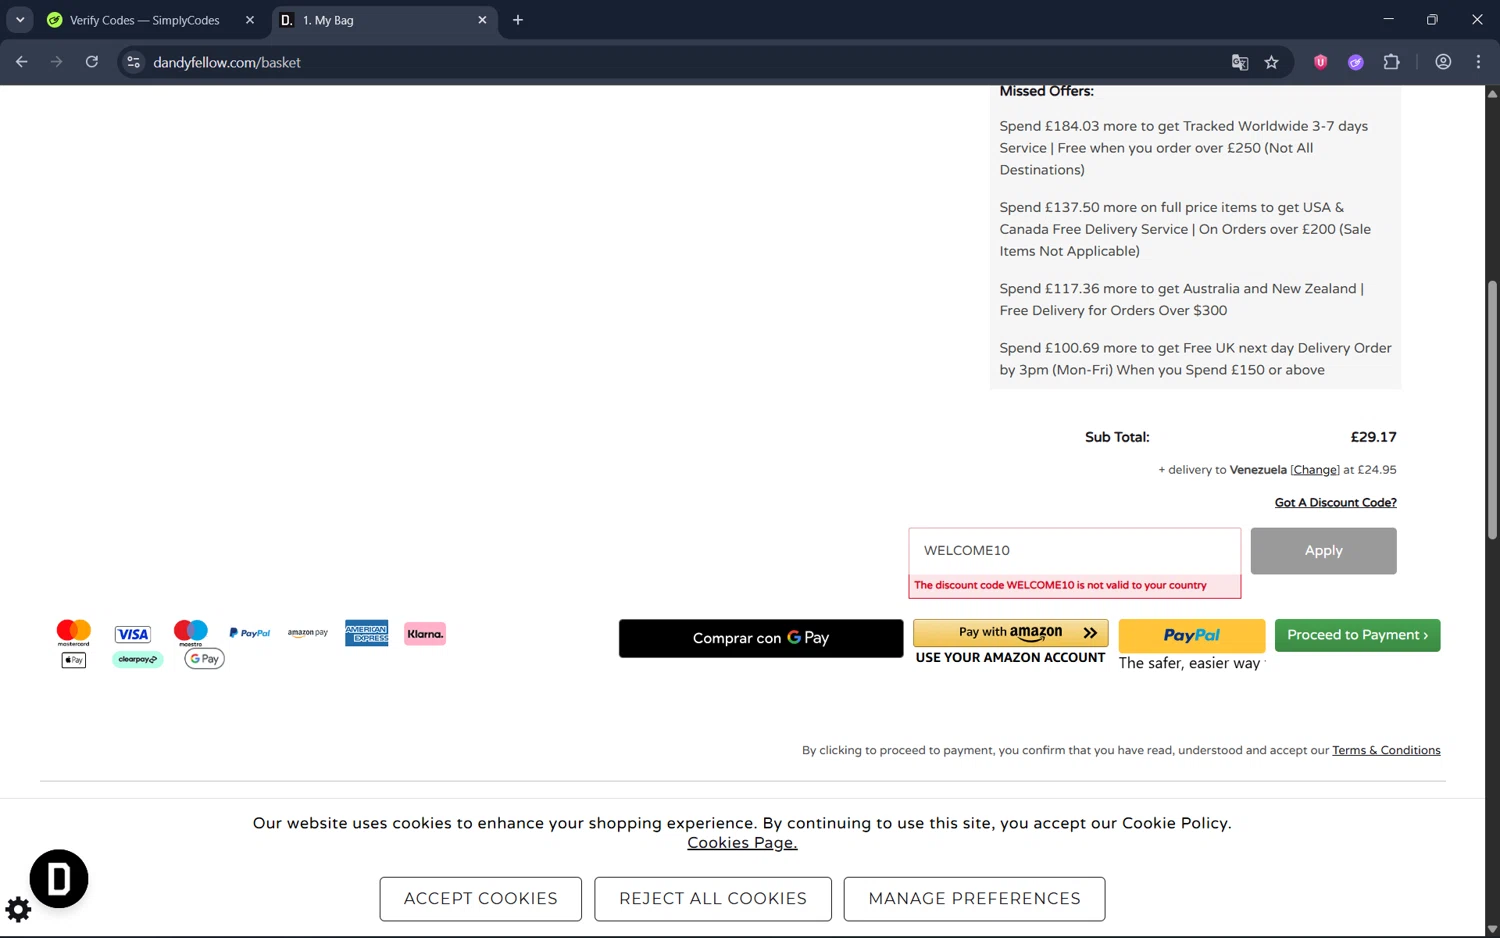The image size is (1500, 938).
Task: Click the PayPal logo in payment icons
Action: click(250, 633)
